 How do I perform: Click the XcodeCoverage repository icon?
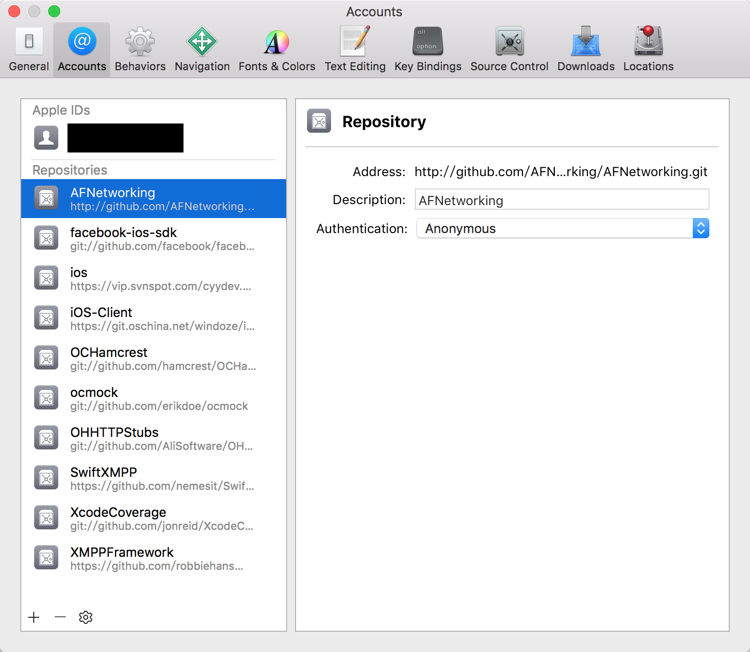(46, 518)
